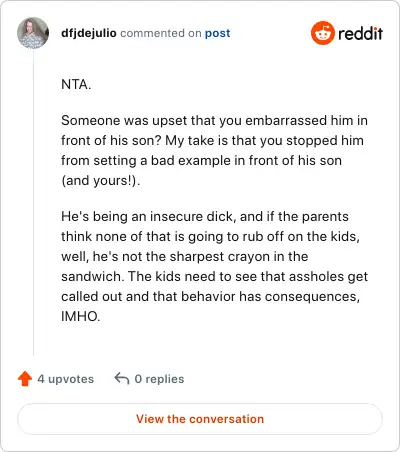Image resolution: width=400 pixels, height=452 pixels.
Task: Click the word "sandwich." in the comment
Action: 93,276
